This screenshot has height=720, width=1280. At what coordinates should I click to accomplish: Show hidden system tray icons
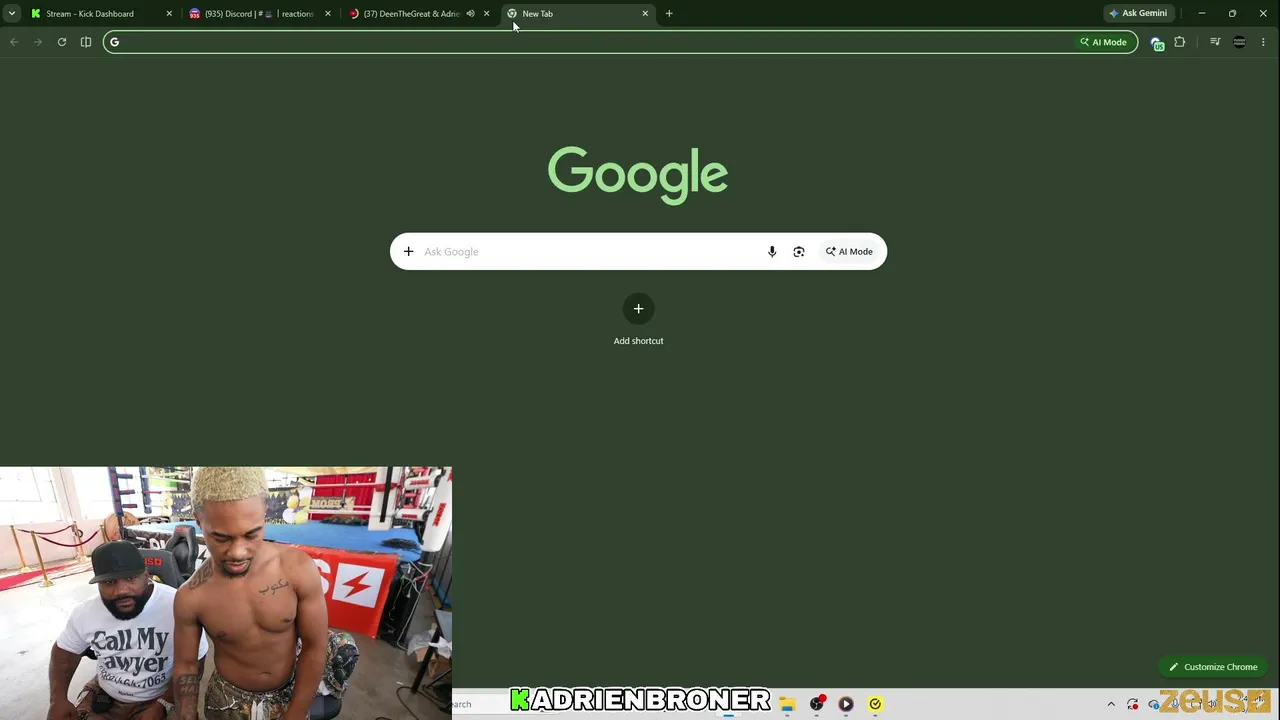click(1111, 704)
